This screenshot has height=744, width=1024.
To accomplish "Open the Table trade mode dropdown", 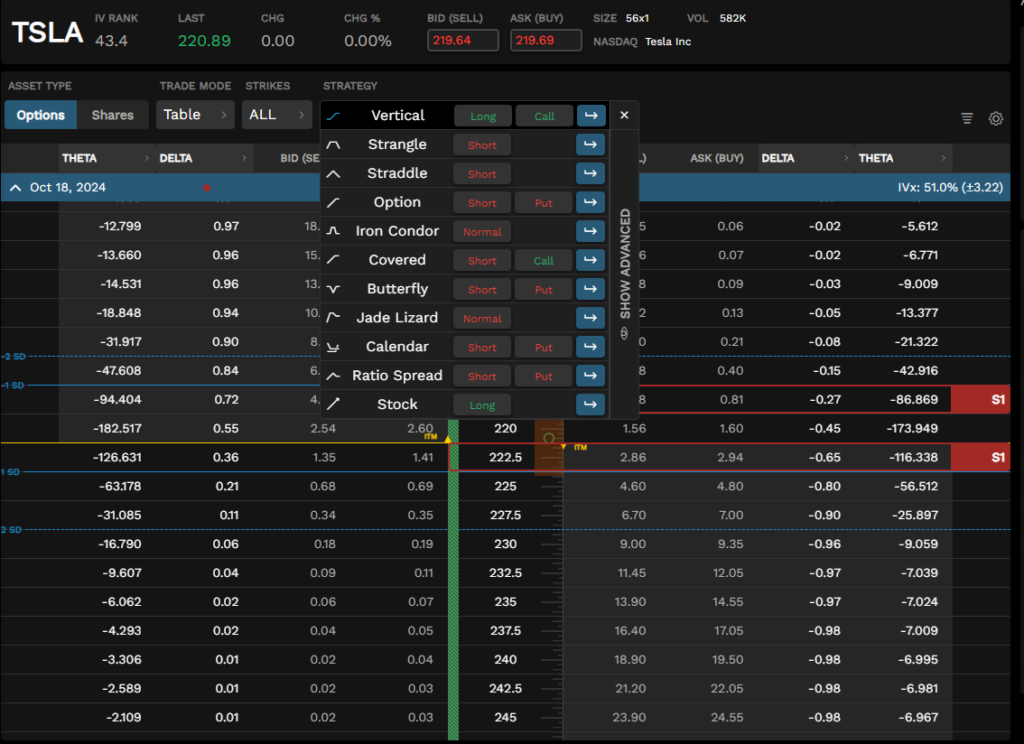I will coord(194,115).
